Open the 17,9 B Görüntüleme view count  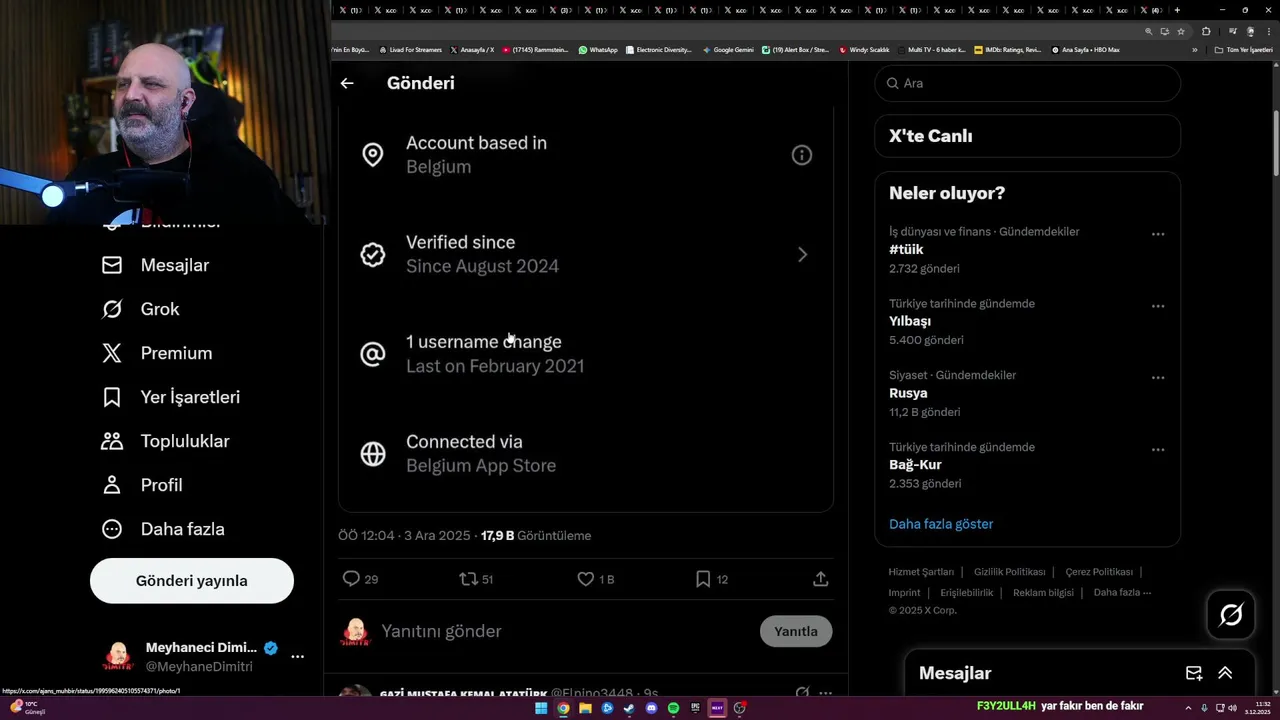click(536, 536)
